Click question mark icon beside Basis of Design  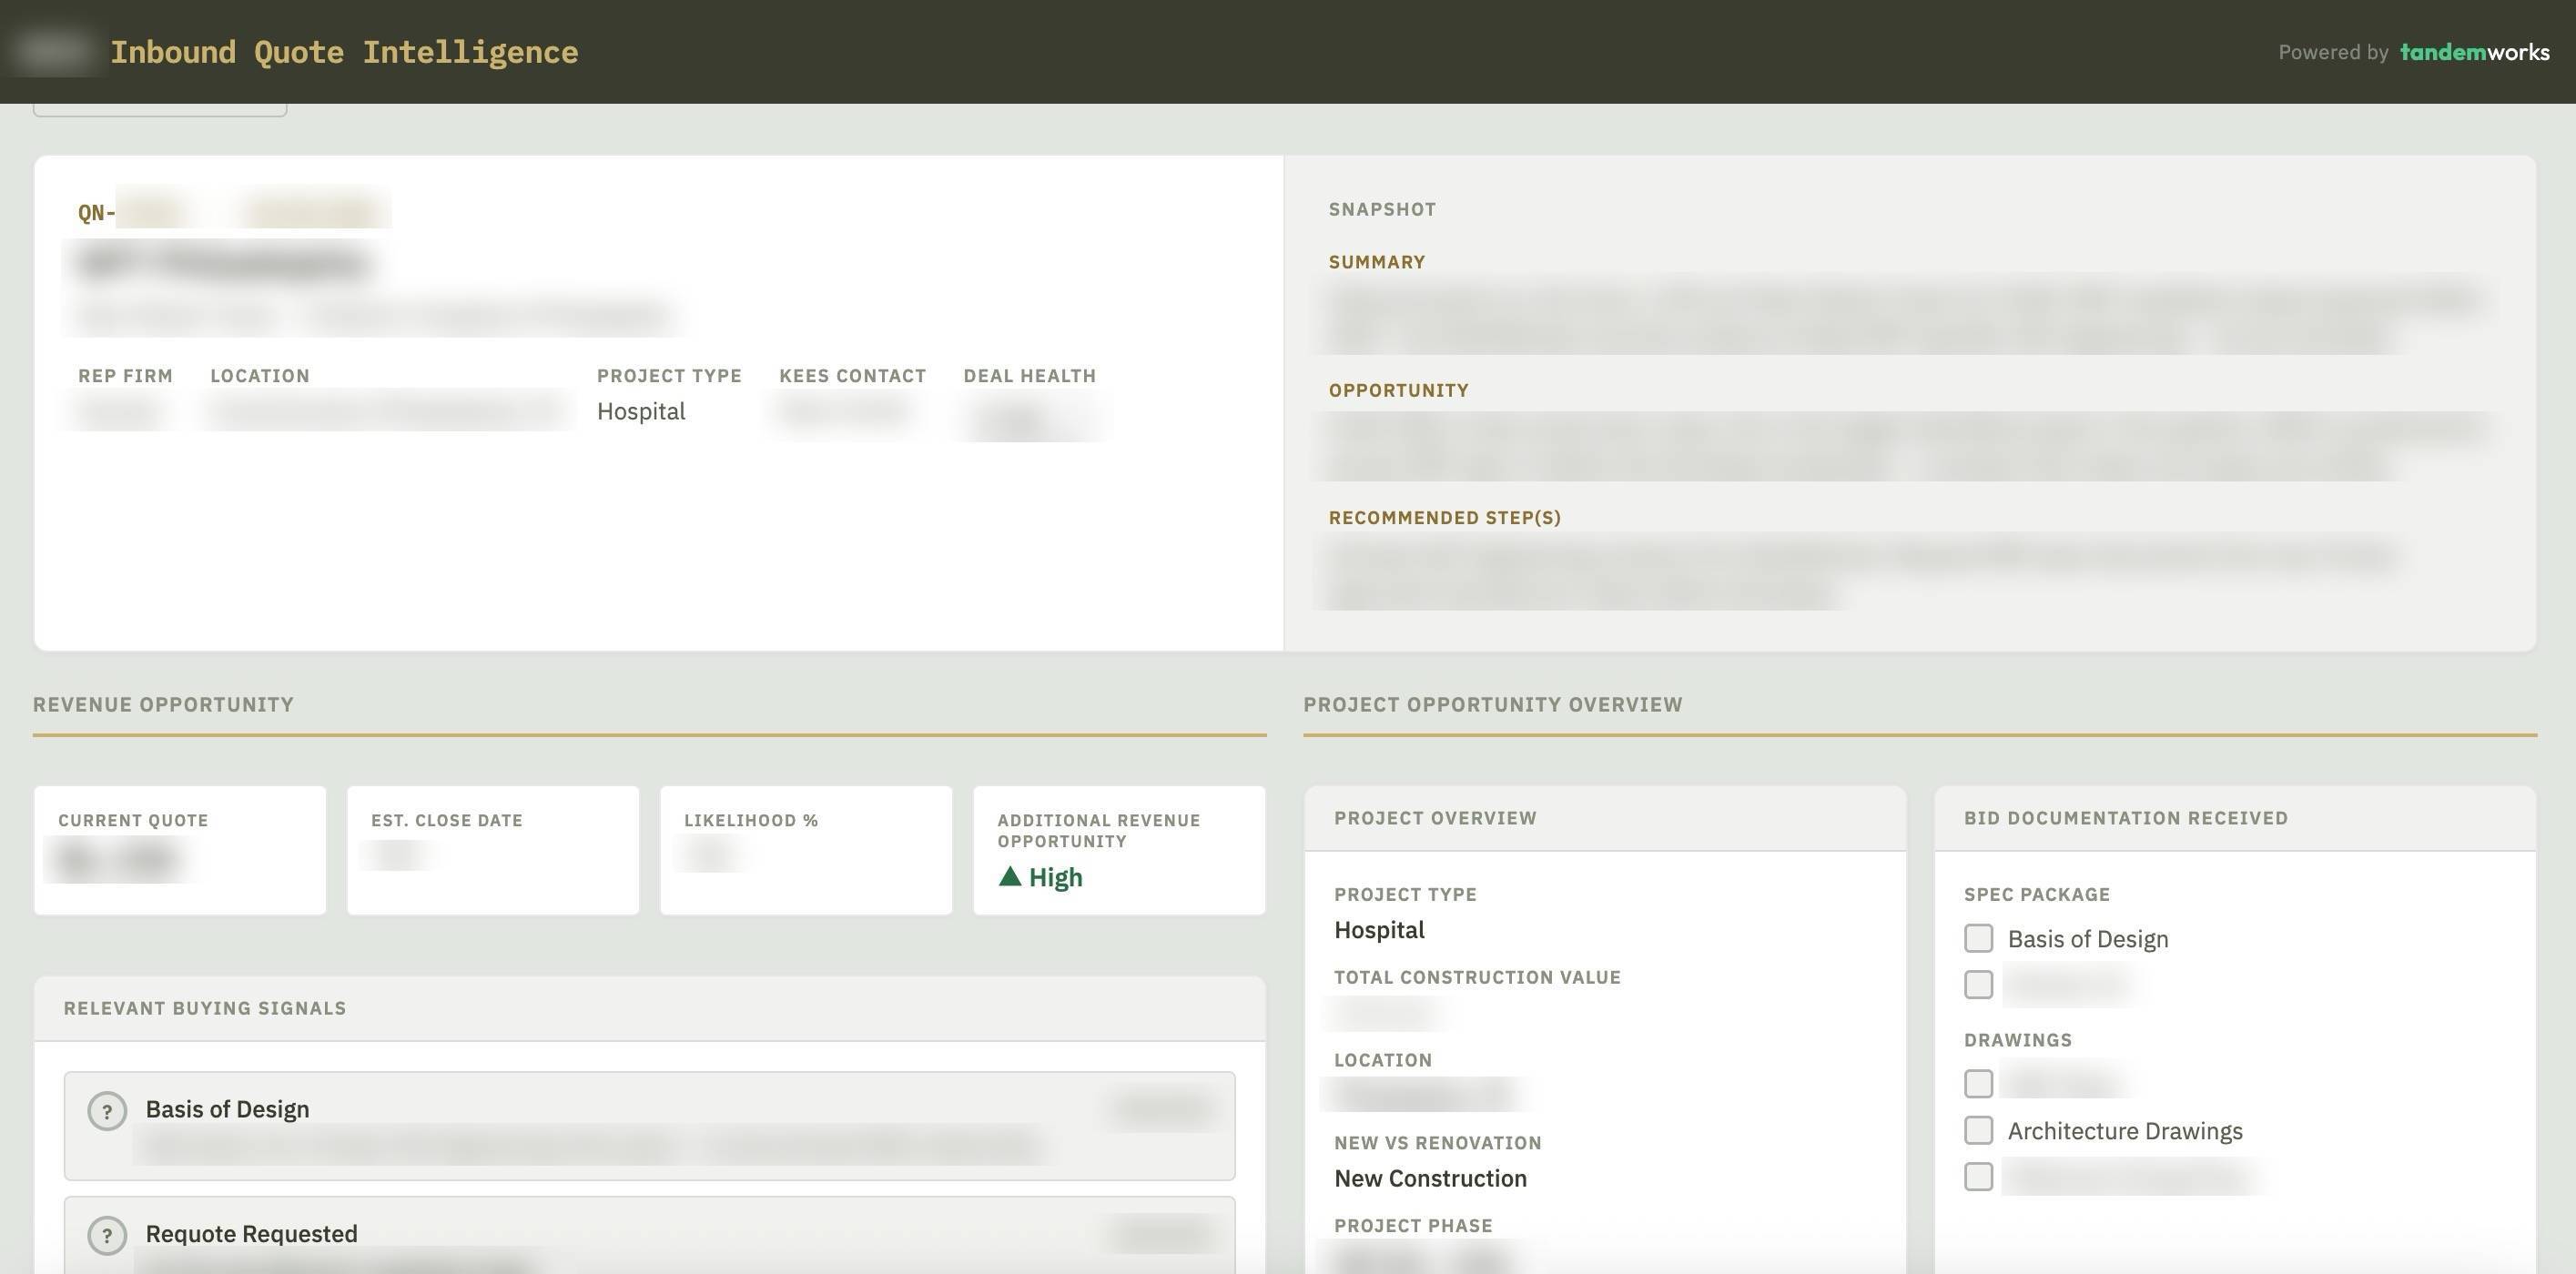(x=107, y=1111)
